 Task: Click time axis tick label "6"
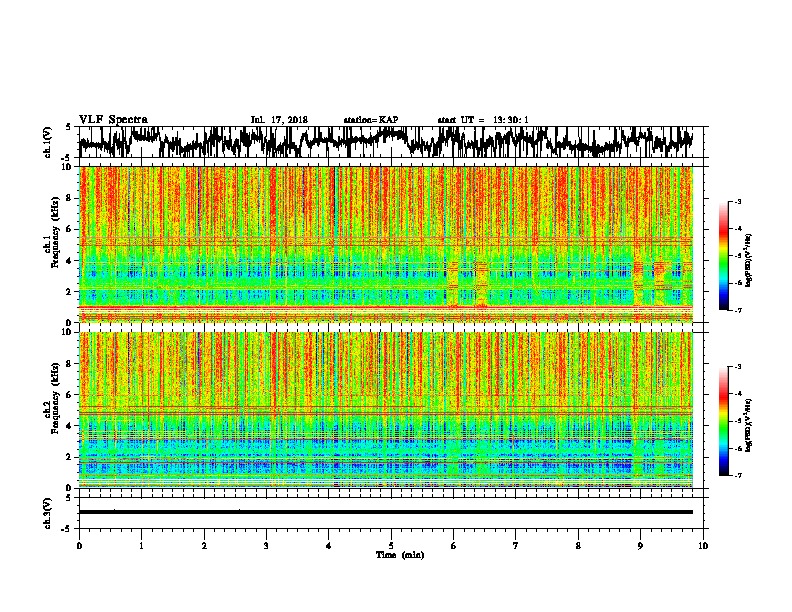pyautogui.click(x=454, y=546)
